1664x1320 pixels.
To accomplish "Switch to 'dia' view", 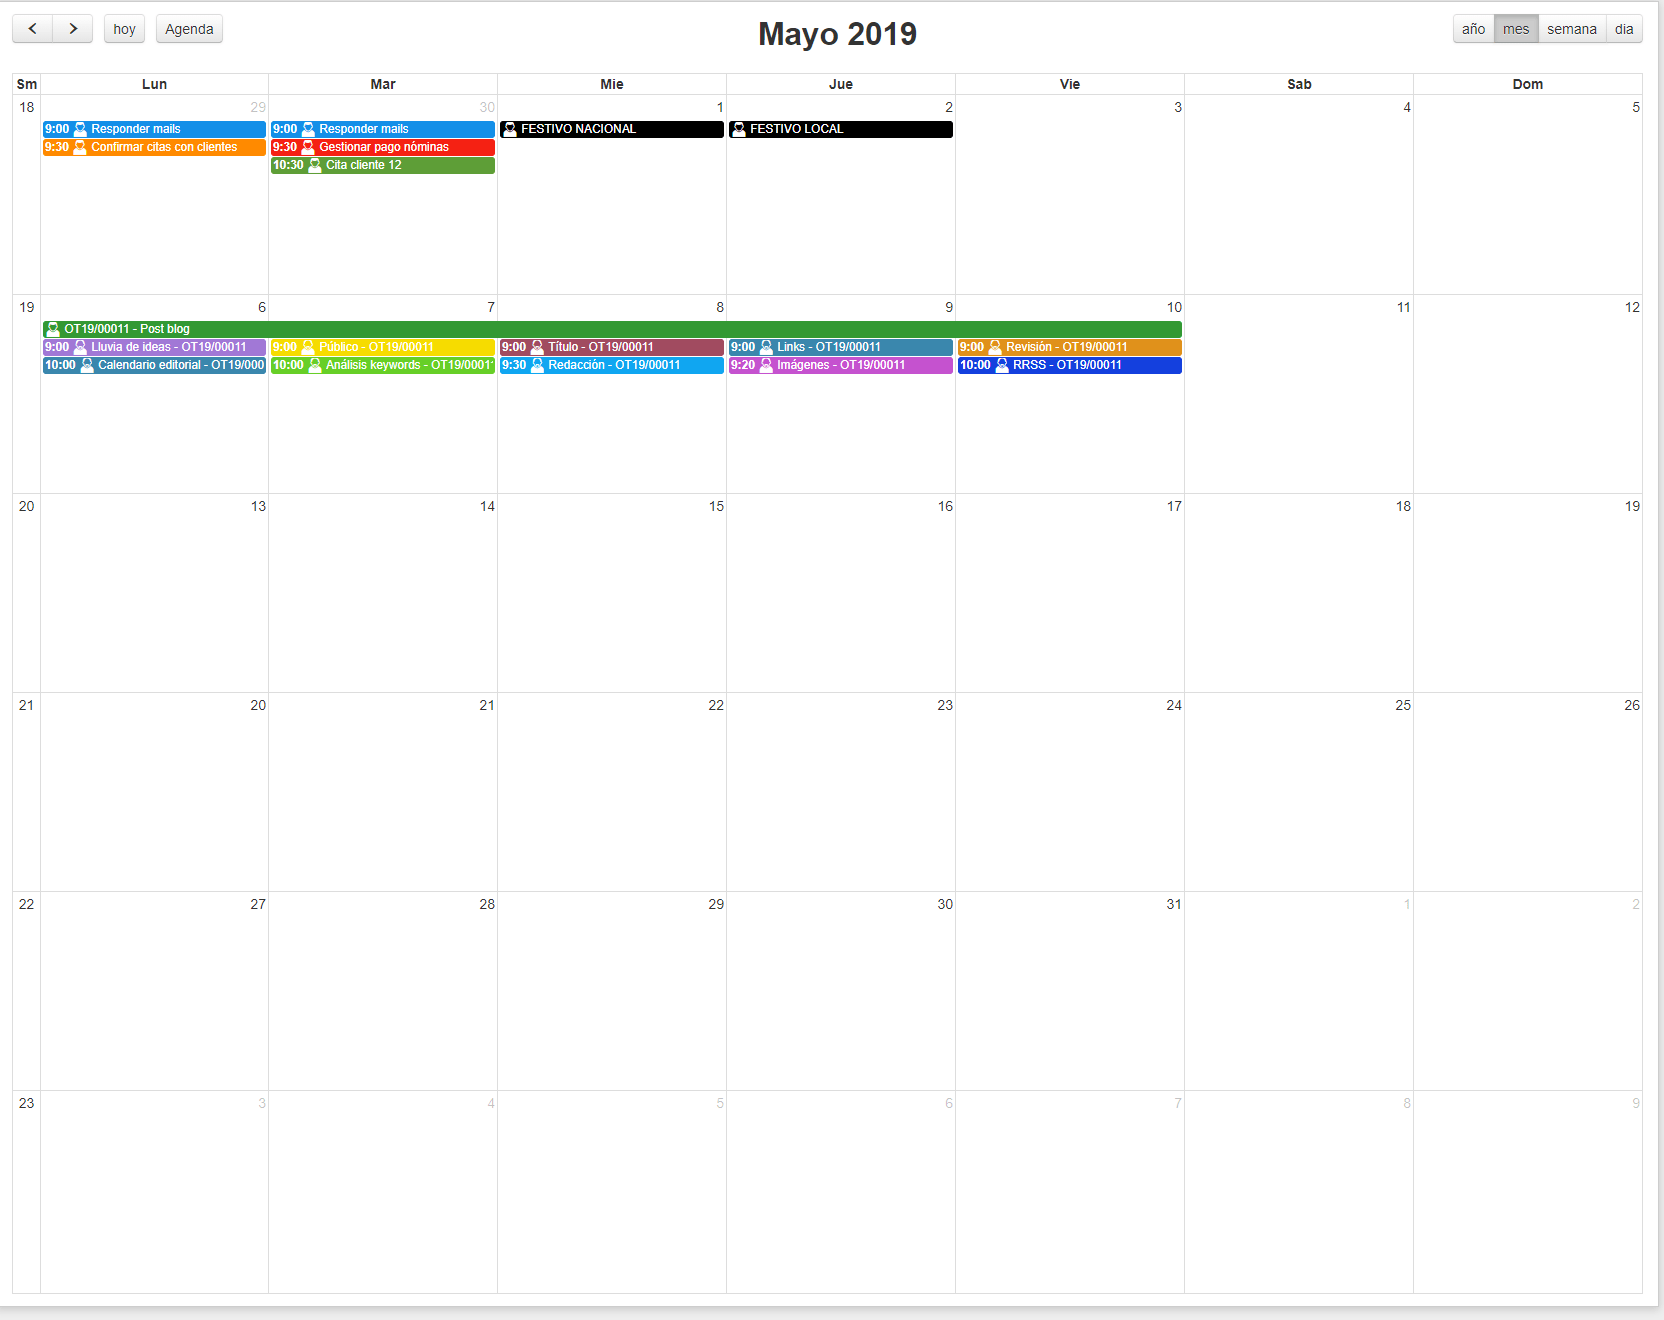I will [1624, 29].
